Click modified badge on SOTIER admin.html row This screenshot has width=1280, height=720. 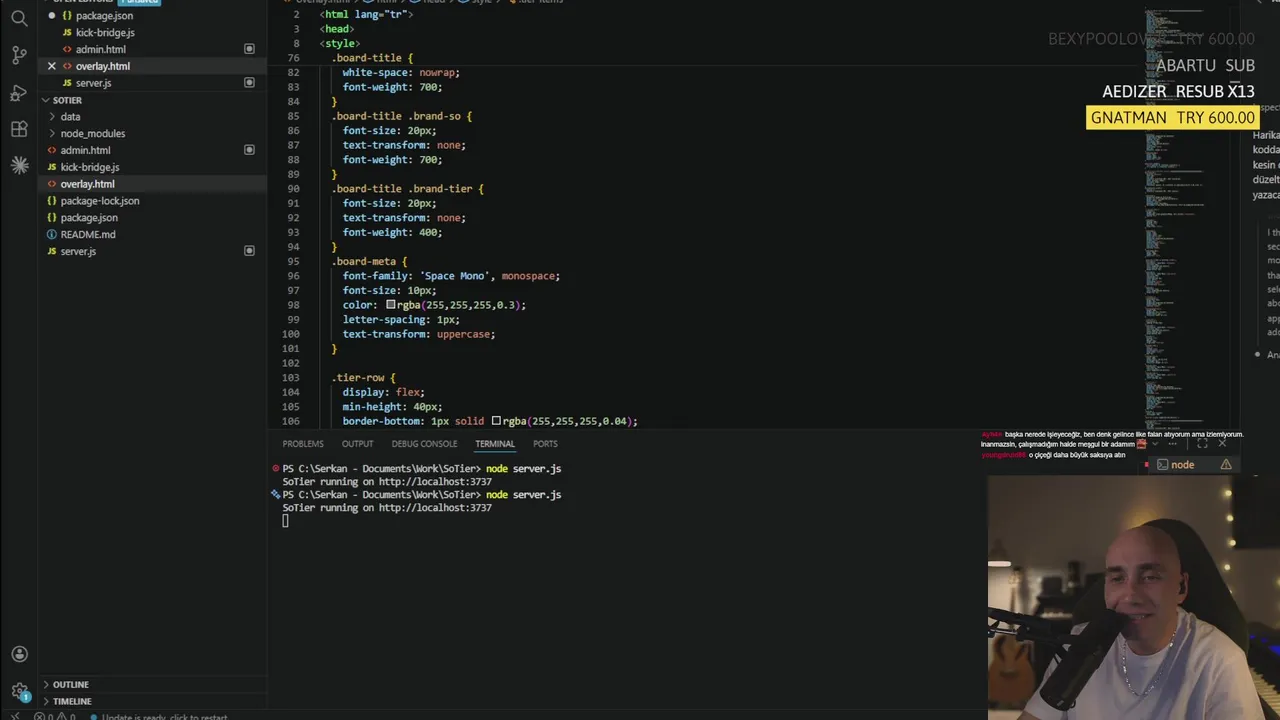[249, 150]
